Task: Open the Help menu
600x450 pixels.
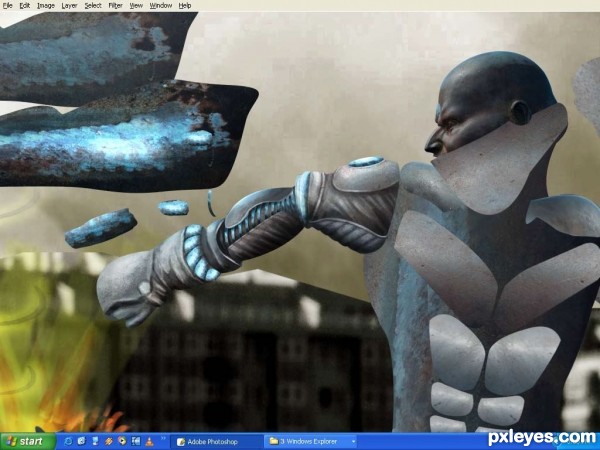Action: pyautogui.click(x=185, y=5)
